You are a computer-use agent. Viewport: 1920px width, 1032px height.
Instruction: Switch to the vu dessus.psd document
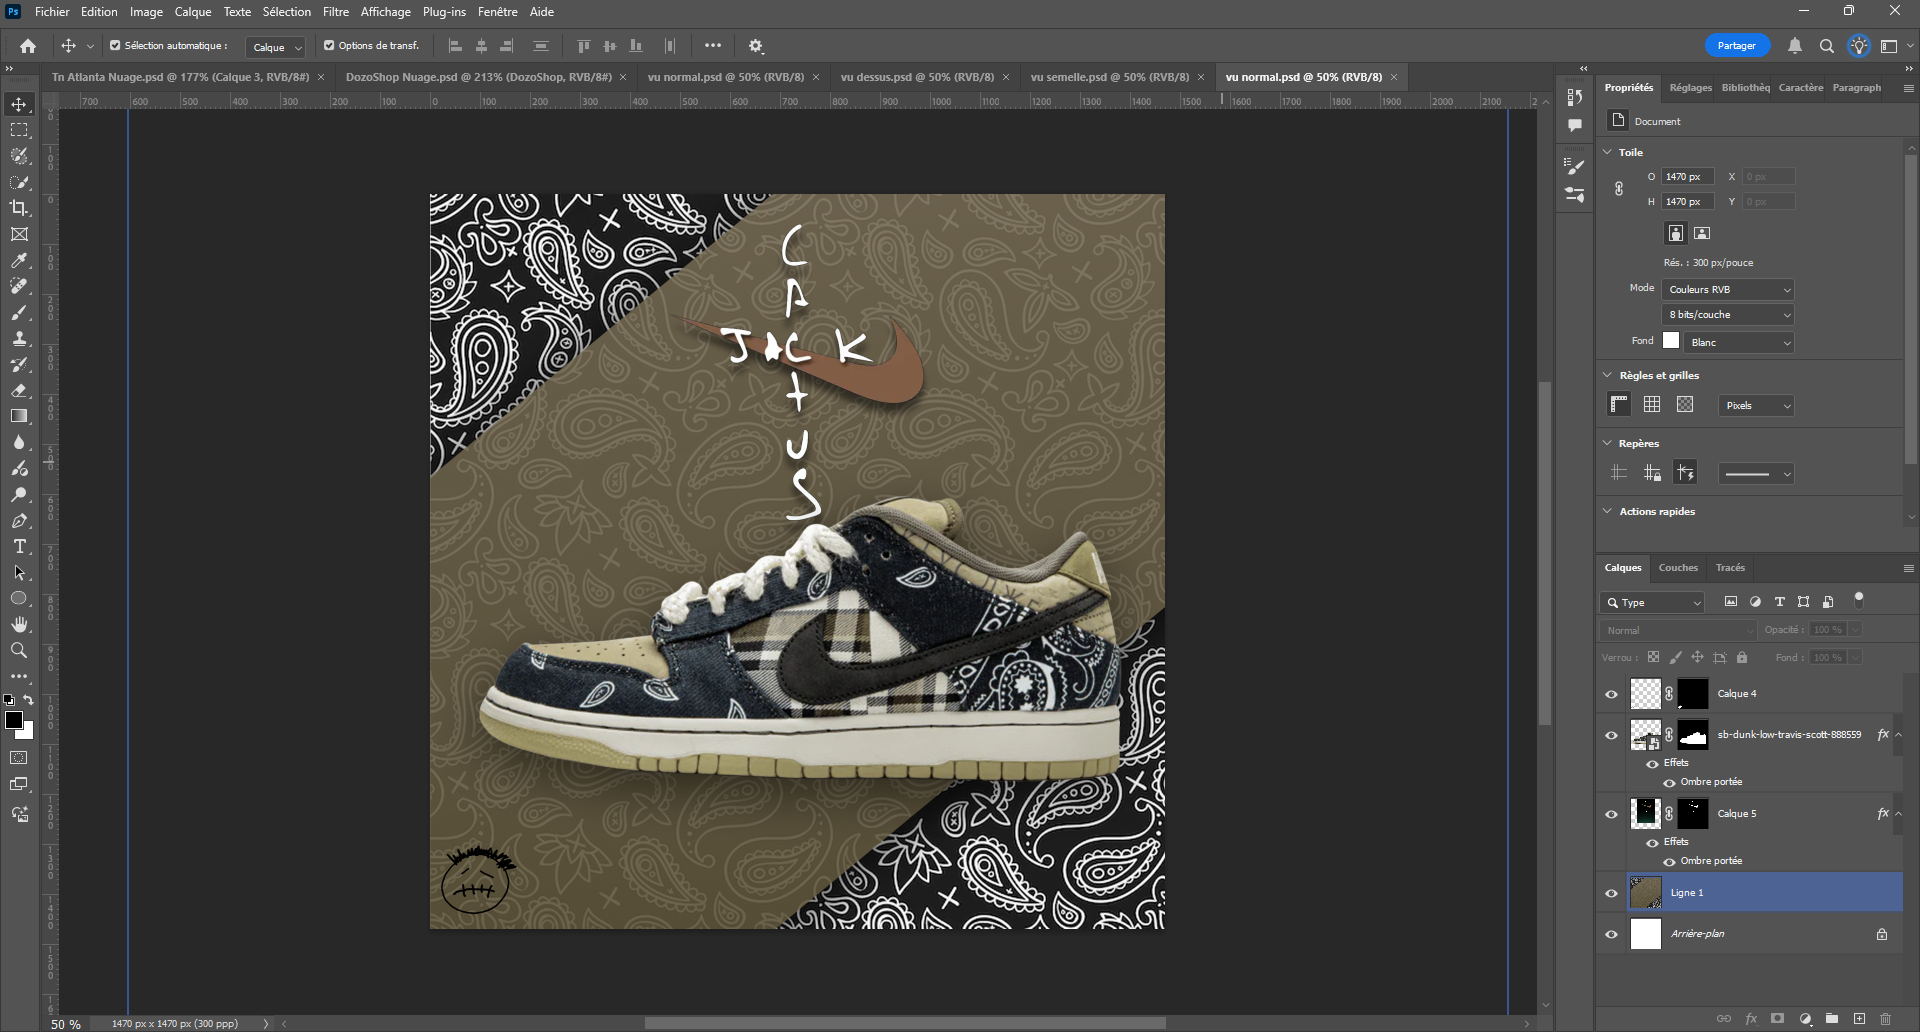(917, 77)
